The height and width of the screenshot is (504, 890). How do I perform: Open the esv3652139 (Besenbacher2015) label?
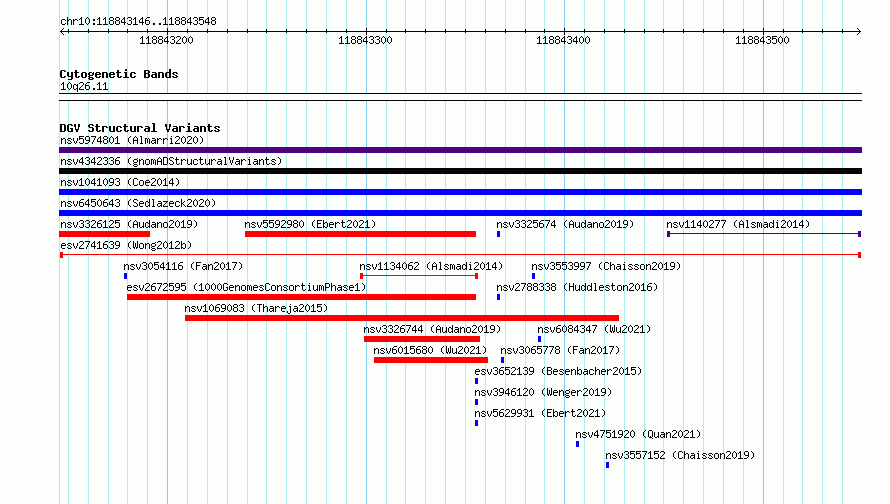[x=558, y=371]
